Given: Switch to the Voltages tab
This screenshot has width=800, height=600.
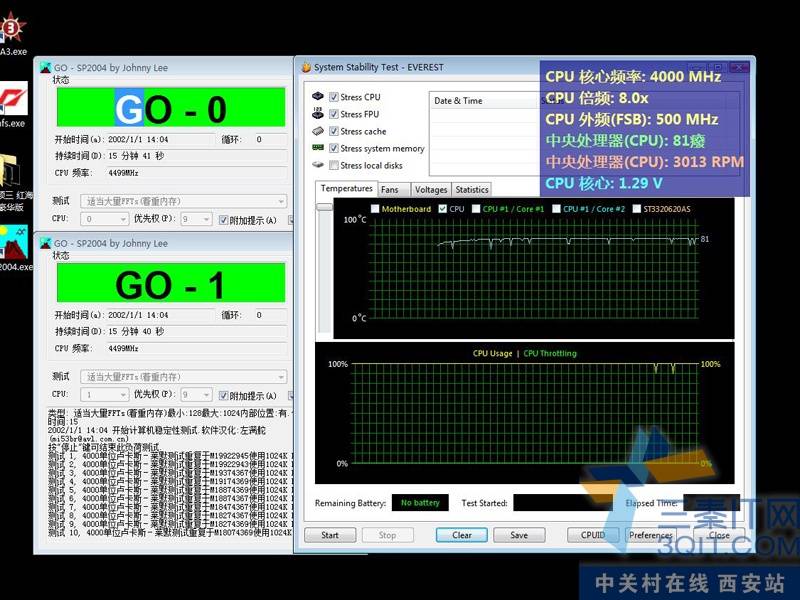Looking at the screenshot, I should [x=431, y=189].
